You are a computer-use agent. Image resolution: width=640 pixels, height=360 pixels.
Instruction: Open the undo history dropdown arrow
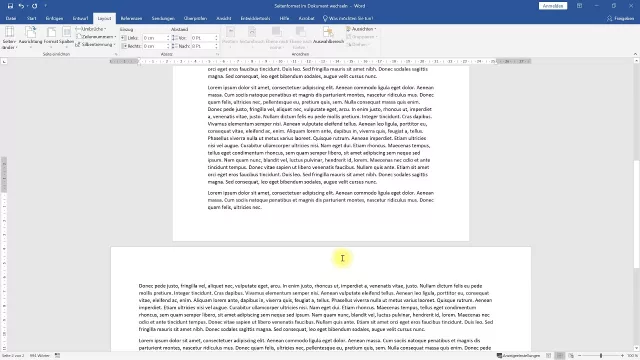coord(27,6)
